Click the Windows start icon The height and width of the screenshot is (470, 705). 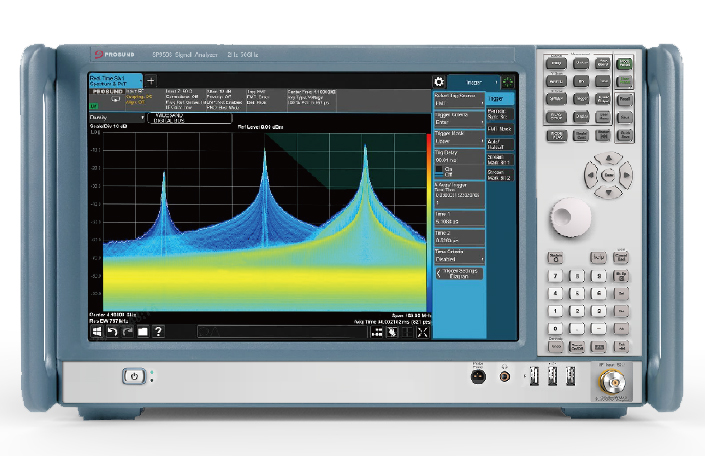[98, 330]
